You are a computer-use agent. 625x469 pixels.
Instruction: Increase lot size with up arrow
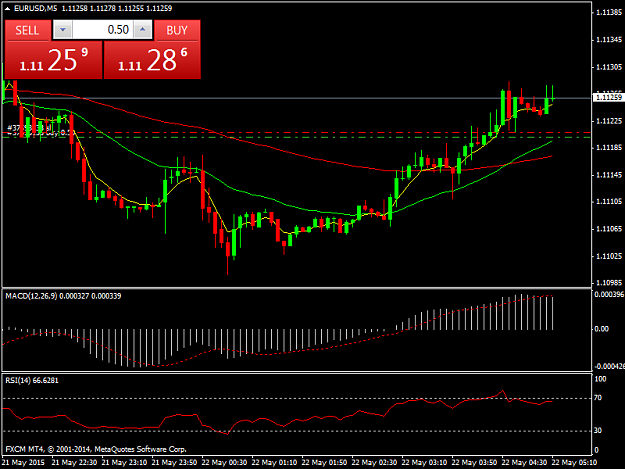143,30
